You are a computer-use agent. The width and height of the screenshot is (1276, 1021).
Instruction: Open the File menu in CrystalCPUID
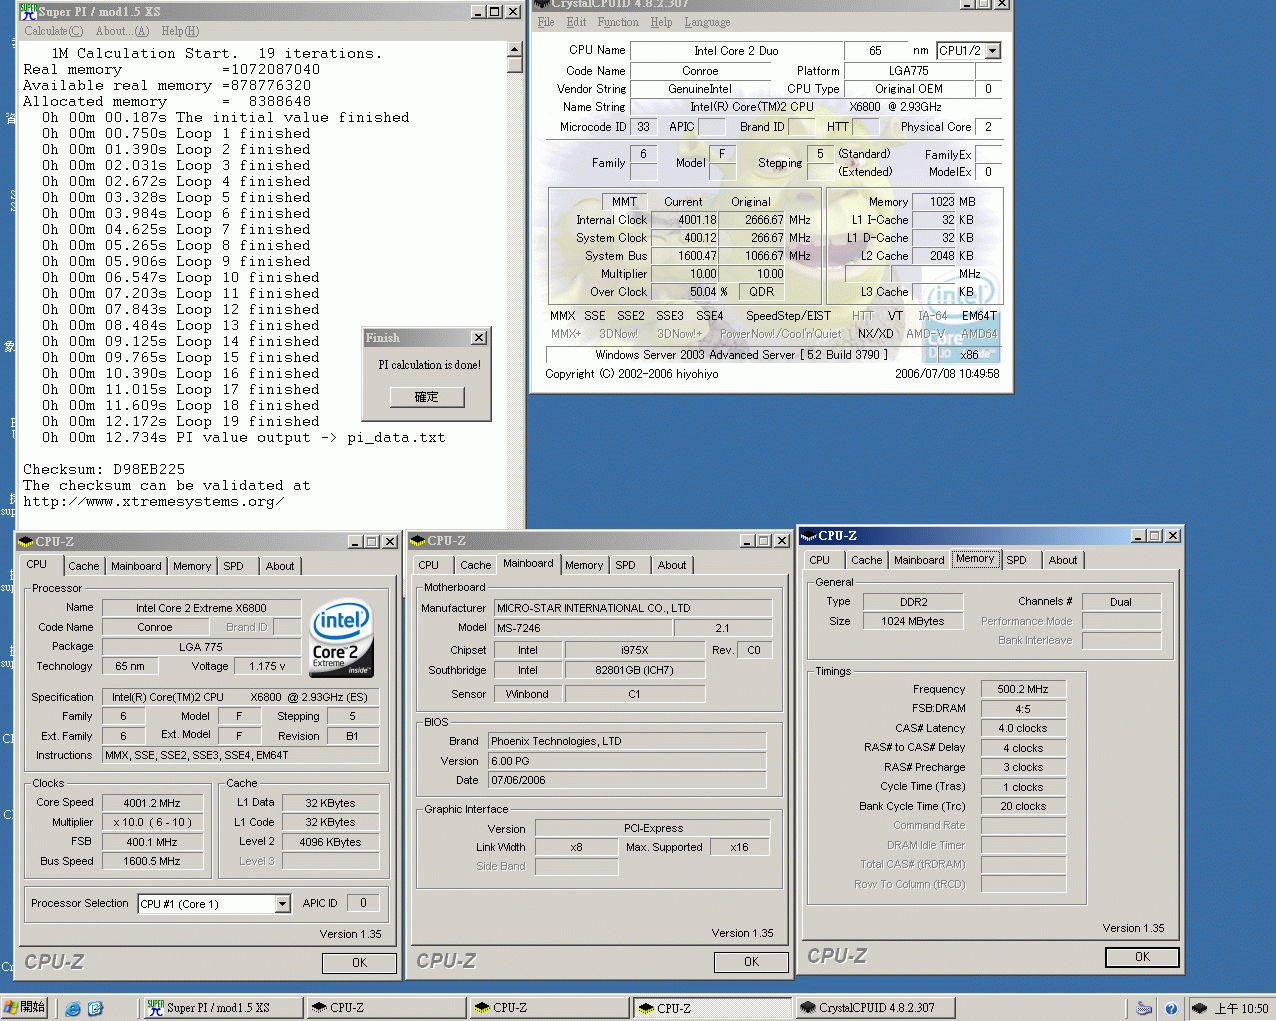tap(546, 22)
